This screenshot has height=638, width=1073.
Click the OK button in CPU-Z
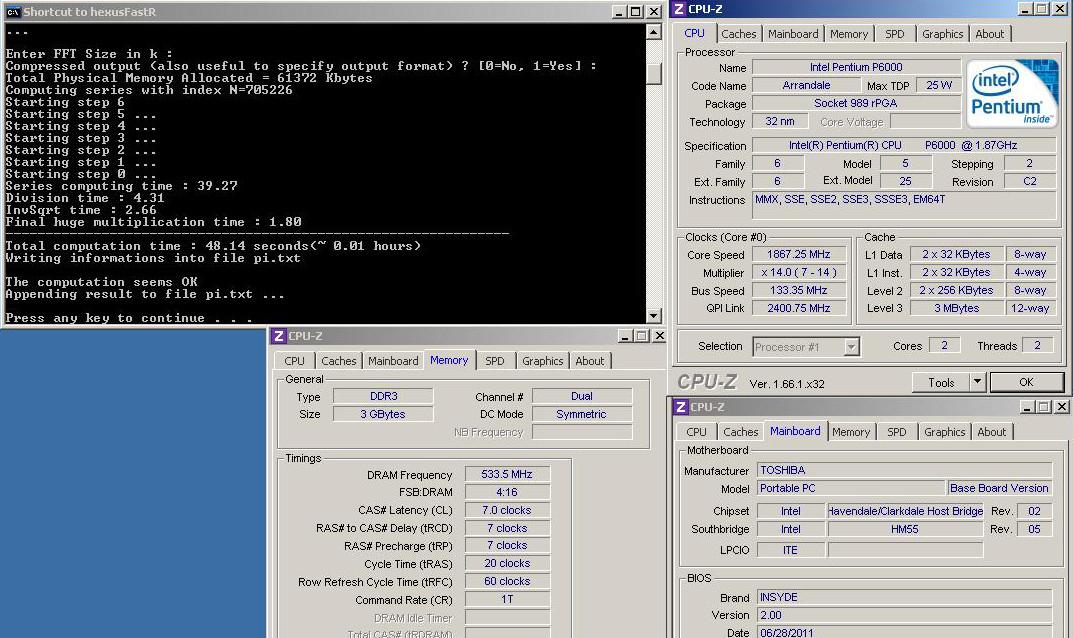pos(1026,382)
